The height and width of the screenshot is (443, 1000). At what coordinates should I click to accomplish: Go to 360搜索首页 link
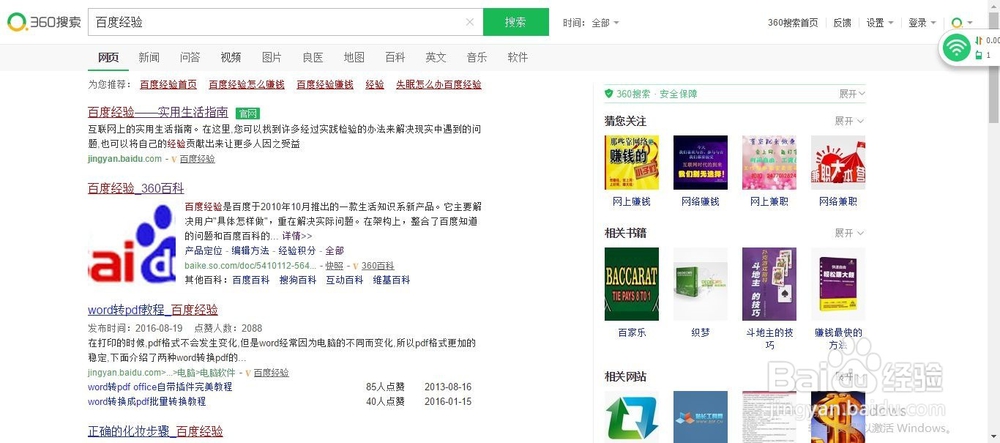click(x=793, y=23)
